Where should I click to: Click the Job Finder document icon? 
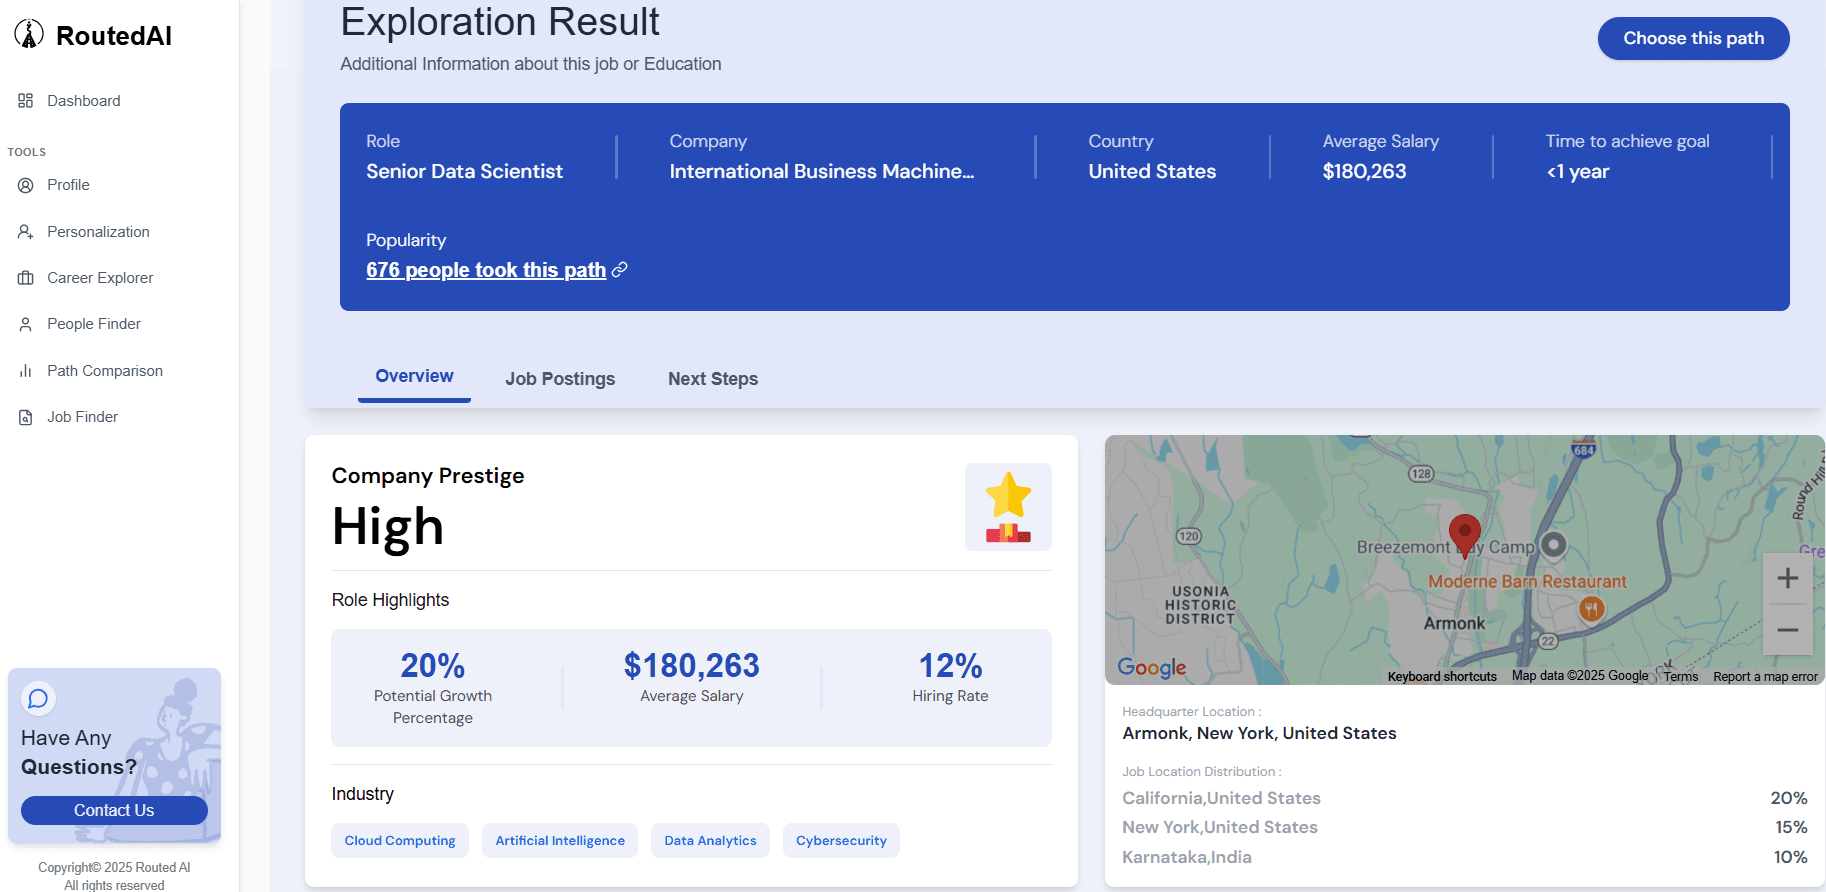[x=26, y=417]
